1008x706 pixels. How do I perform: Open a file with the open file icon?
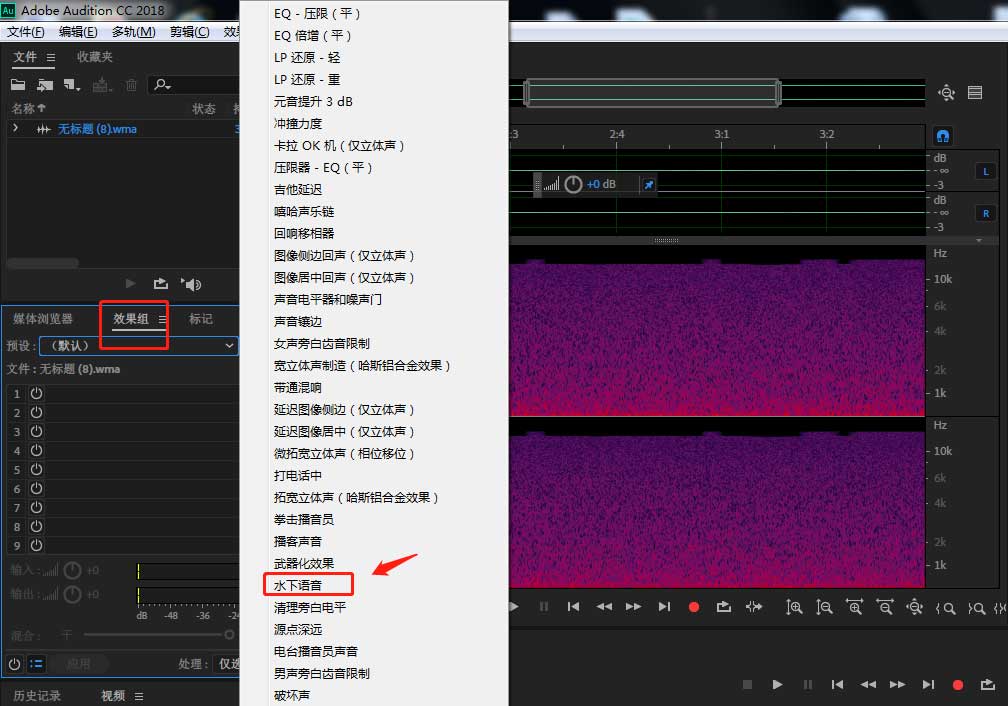pyautogui.click(x=20, y=83)
